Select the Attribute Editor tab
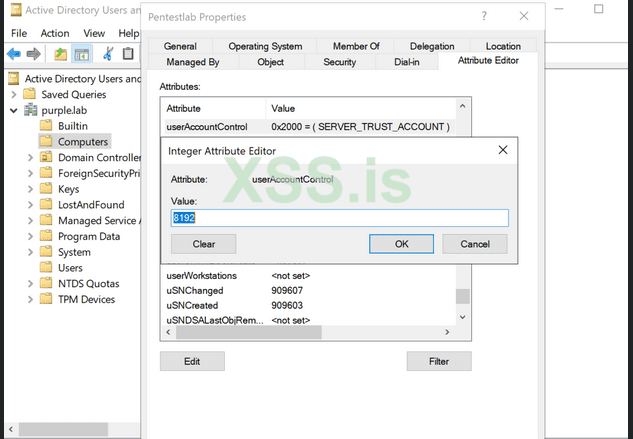The height and width of the screenshot is (439, 633). pos(488,61)
